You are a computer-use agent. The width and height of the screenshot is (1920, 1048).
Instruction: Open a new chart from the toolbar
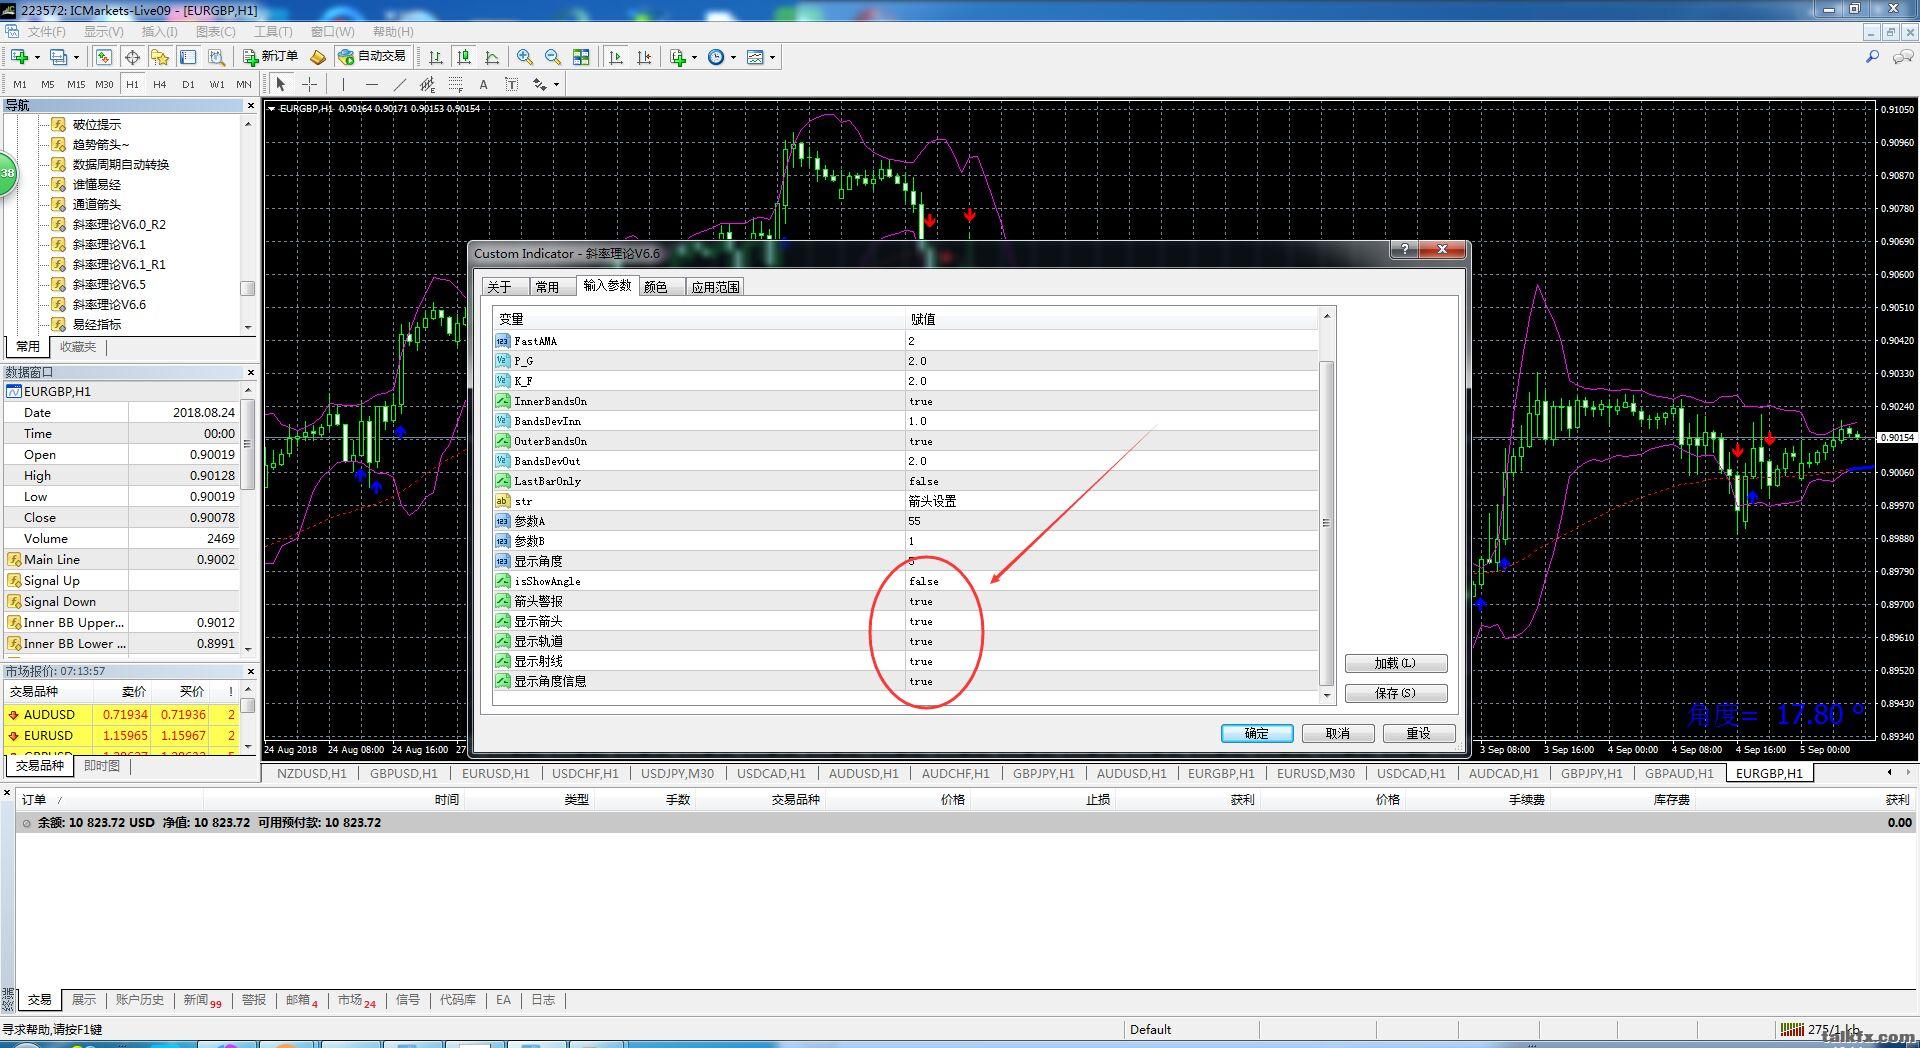click(19, 57)
